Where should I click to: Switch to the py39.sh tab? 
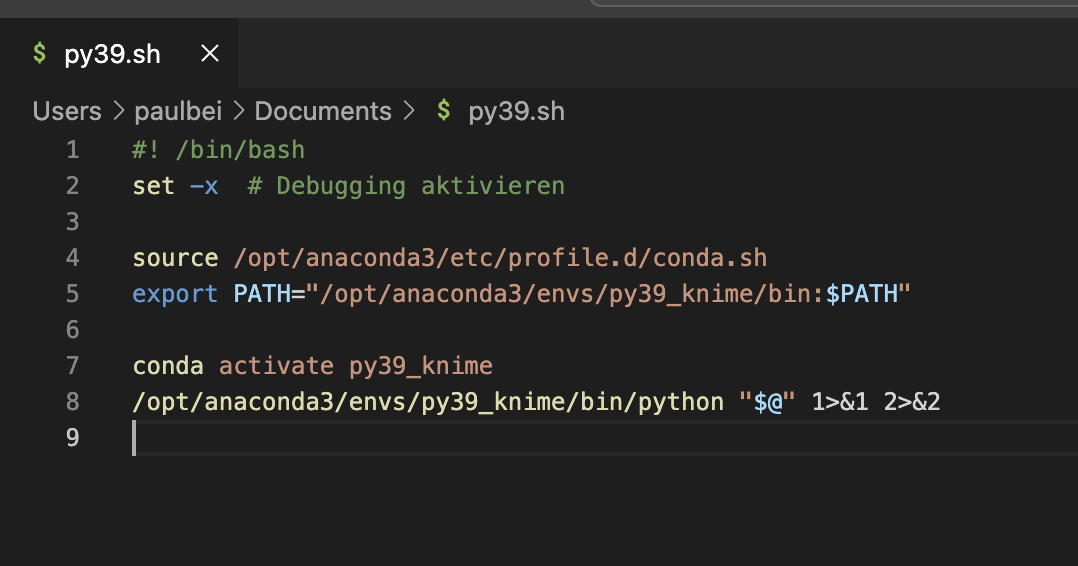(x=112, y=54)
